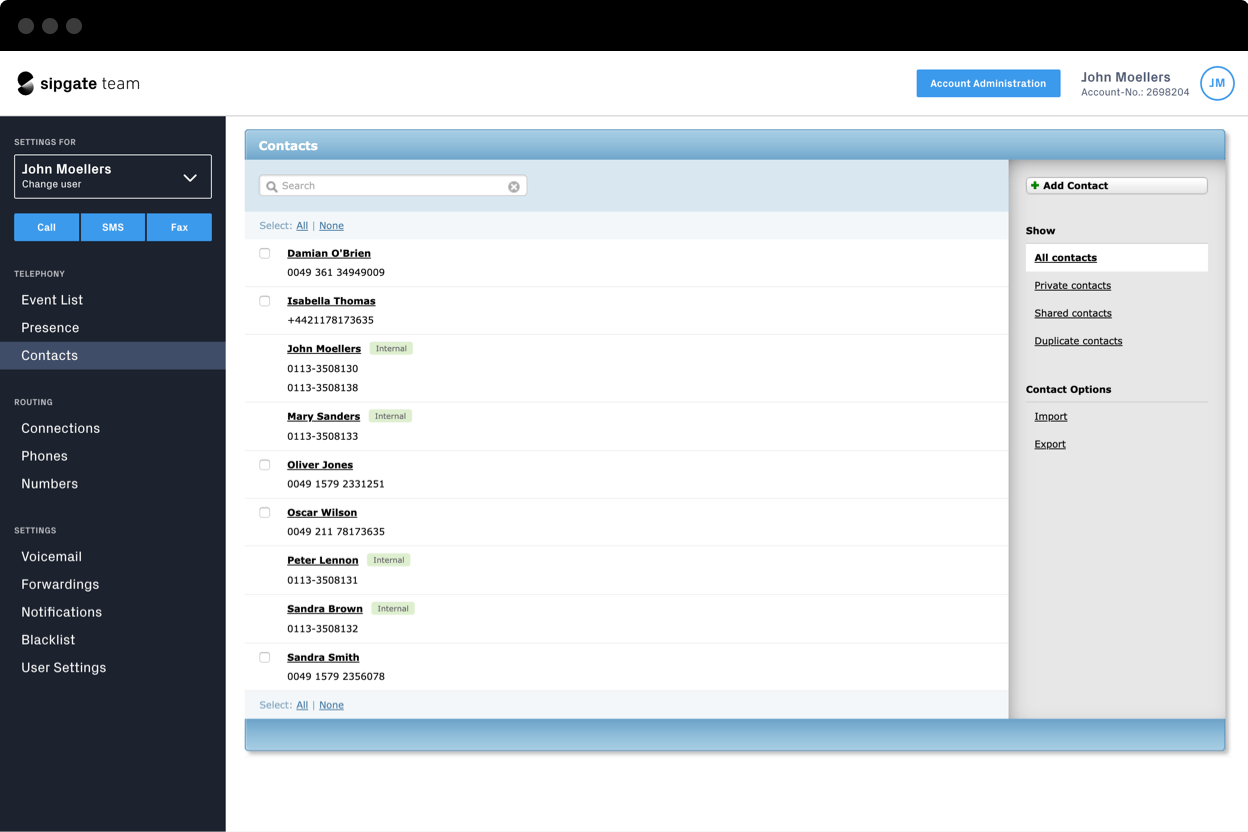Open Forwardings settings
Image resolution: width=1248 pixels, height=832 pixels.
(x=60, y=584)
